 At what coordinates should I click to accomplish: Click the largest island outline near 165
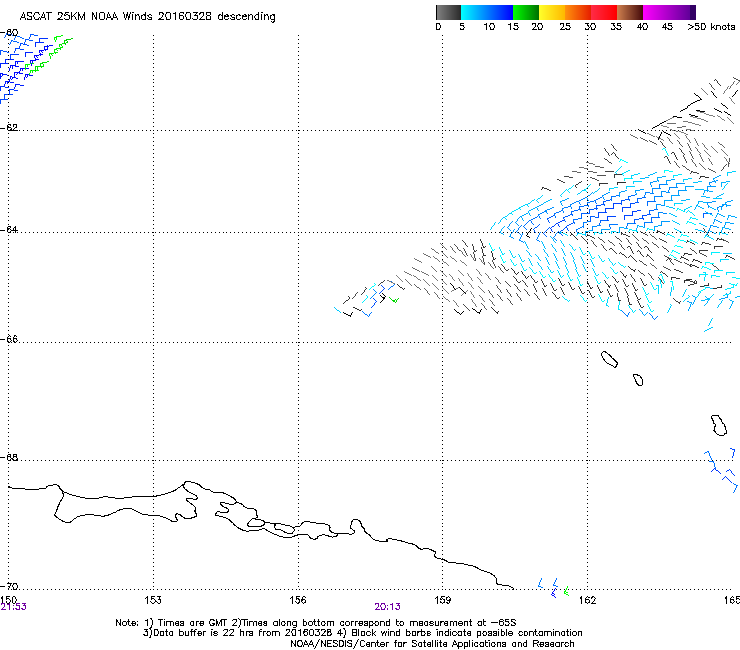tap(719, 425)
